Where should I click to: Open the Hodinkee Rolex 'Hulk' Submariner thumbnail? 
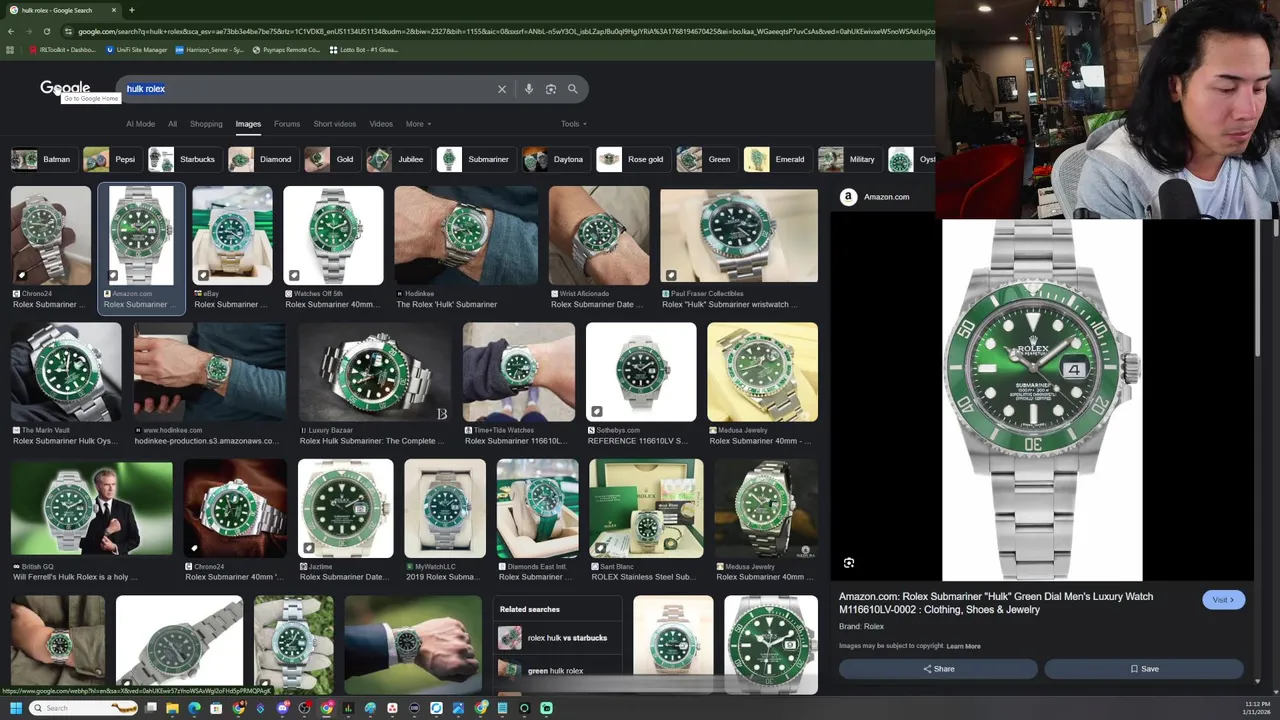point(466,235)
